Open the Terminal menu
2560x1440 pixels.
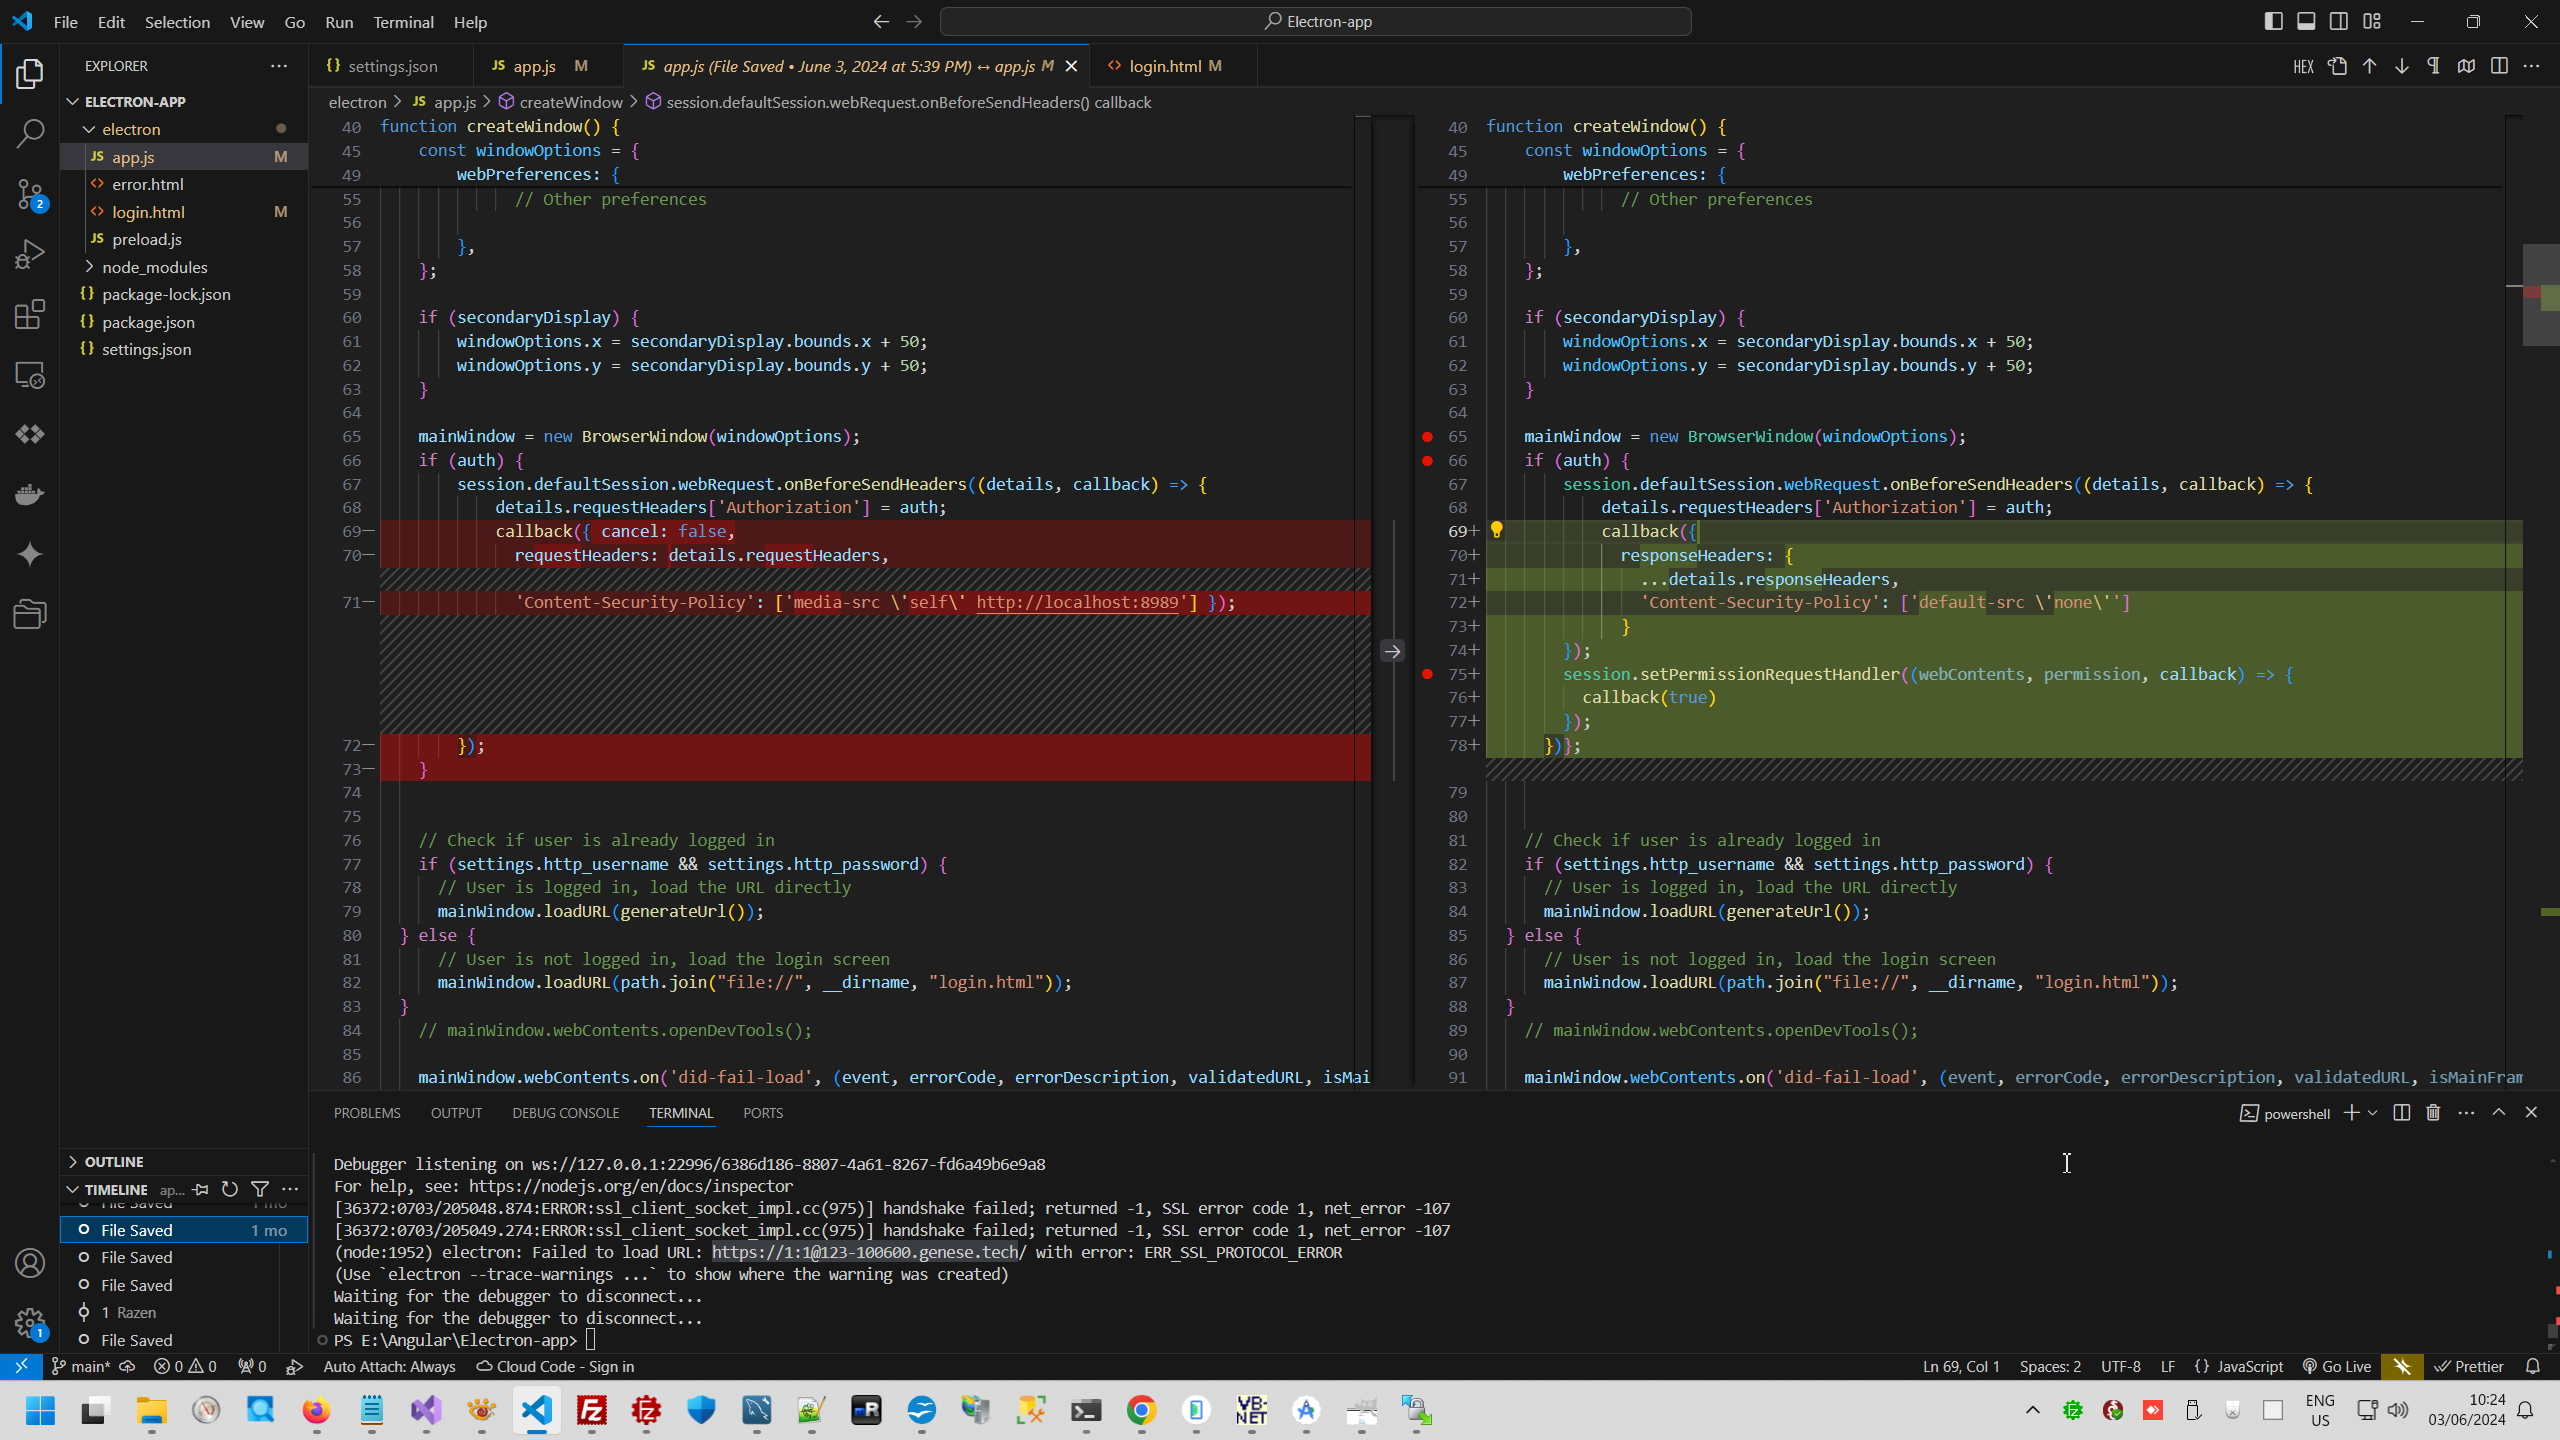point(403,22)
